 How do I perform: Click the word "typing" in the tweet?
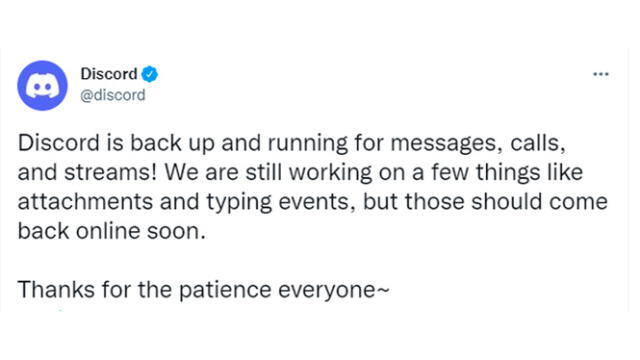pos(239,203)
